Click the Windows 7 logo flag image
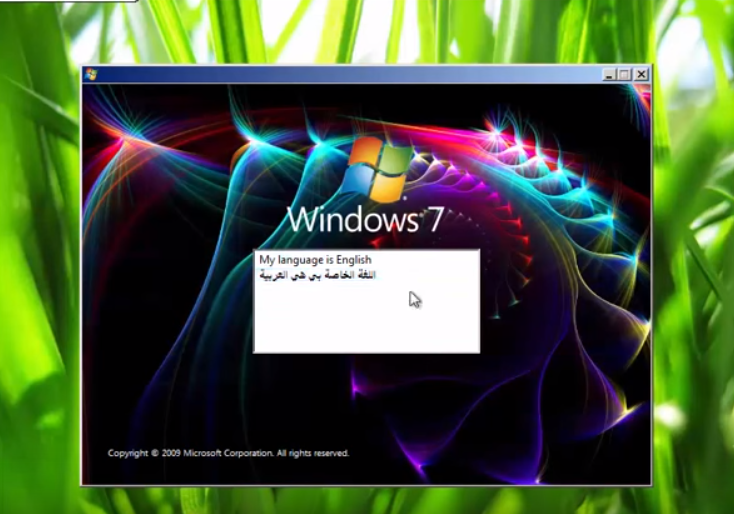The height and width of the screenshot is (514, 734). pyautogui.click(x=377, y=170)
